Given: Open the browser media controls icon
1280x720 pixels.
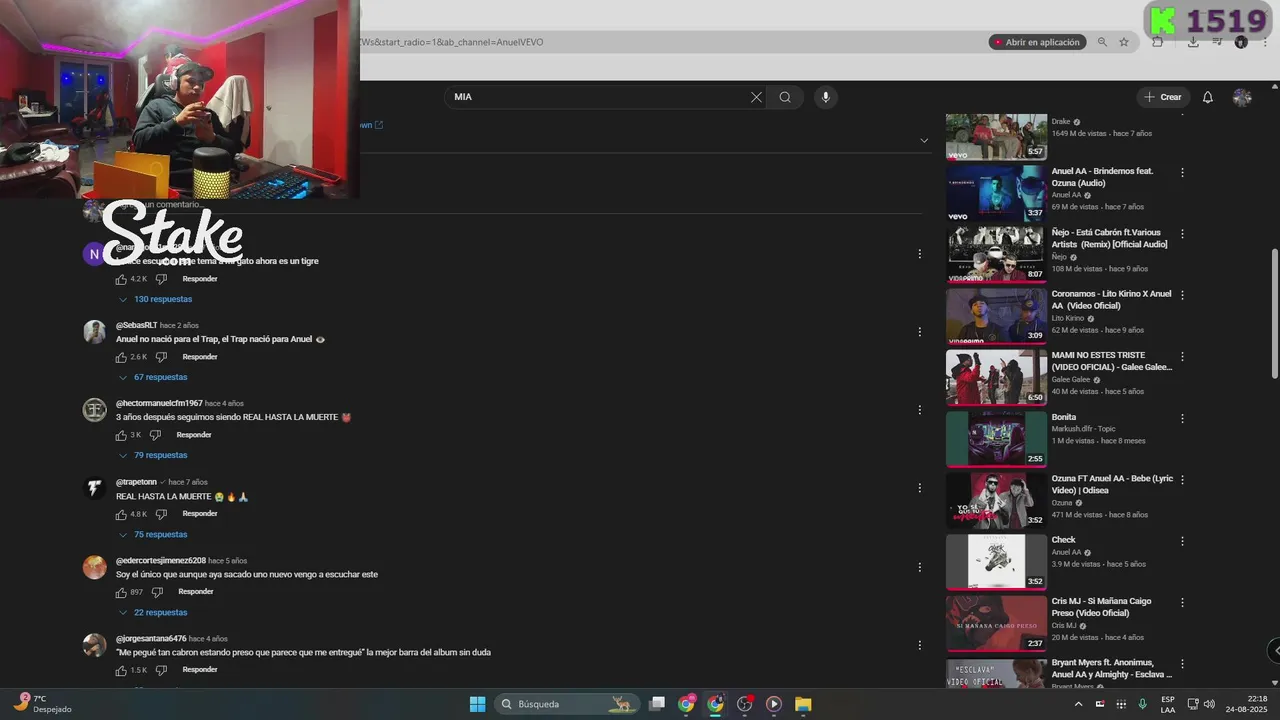Looking at the screenshot, I should pyautogui.click(x=1217, y=42).
